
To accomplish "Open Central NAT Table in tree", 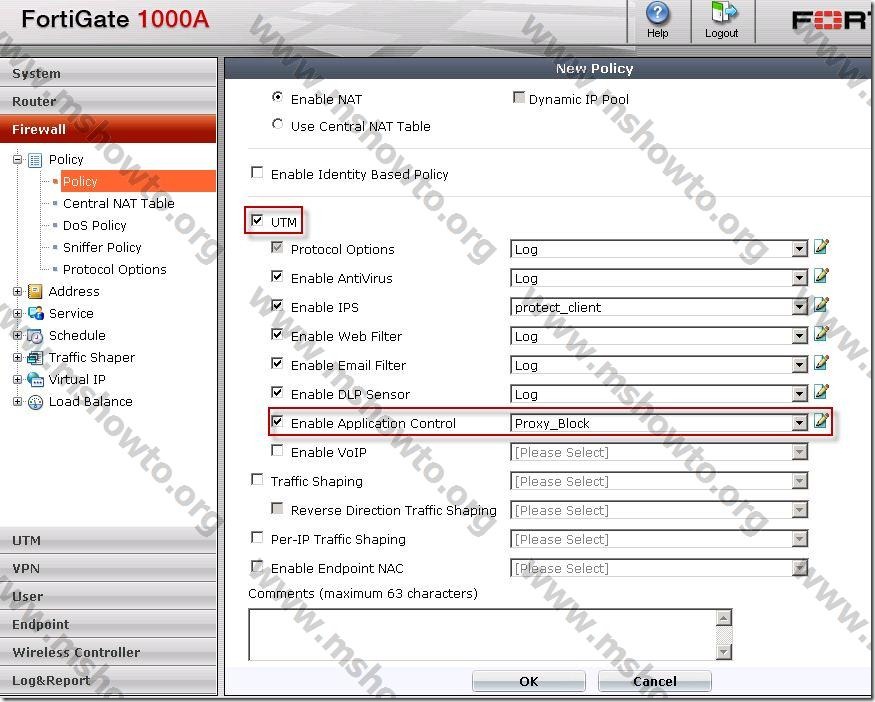I will tap(118, 204).
